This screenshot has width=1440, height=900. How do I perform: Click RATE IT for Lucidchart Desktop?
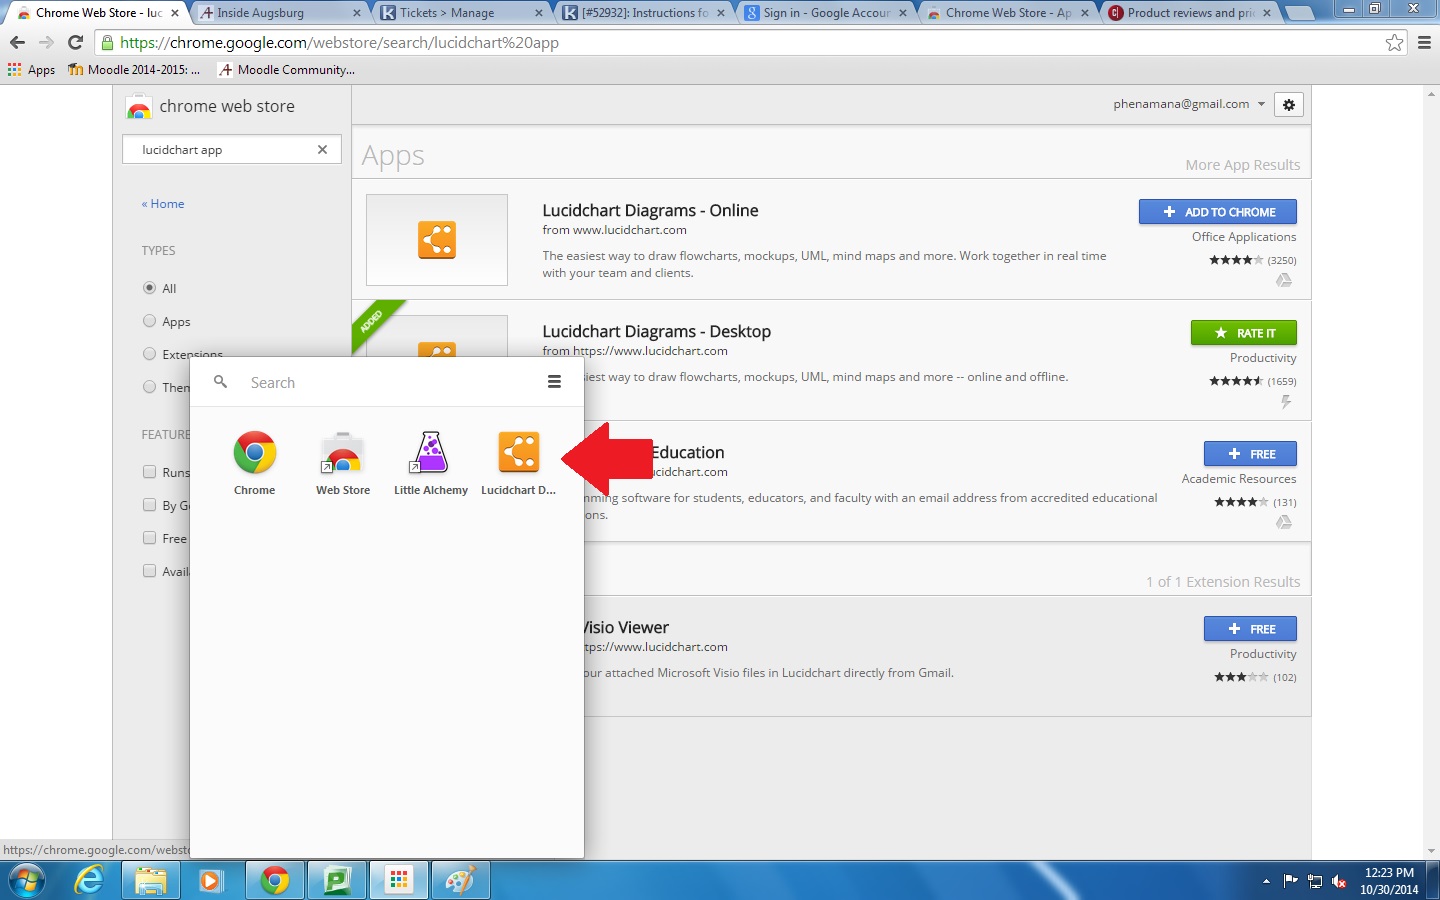[1244, 333]
